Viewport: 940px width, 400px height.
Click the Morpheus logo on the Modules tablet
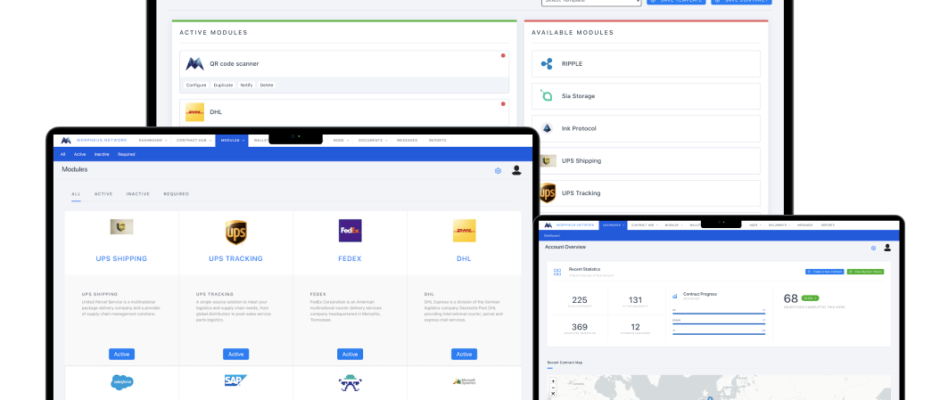66,140
